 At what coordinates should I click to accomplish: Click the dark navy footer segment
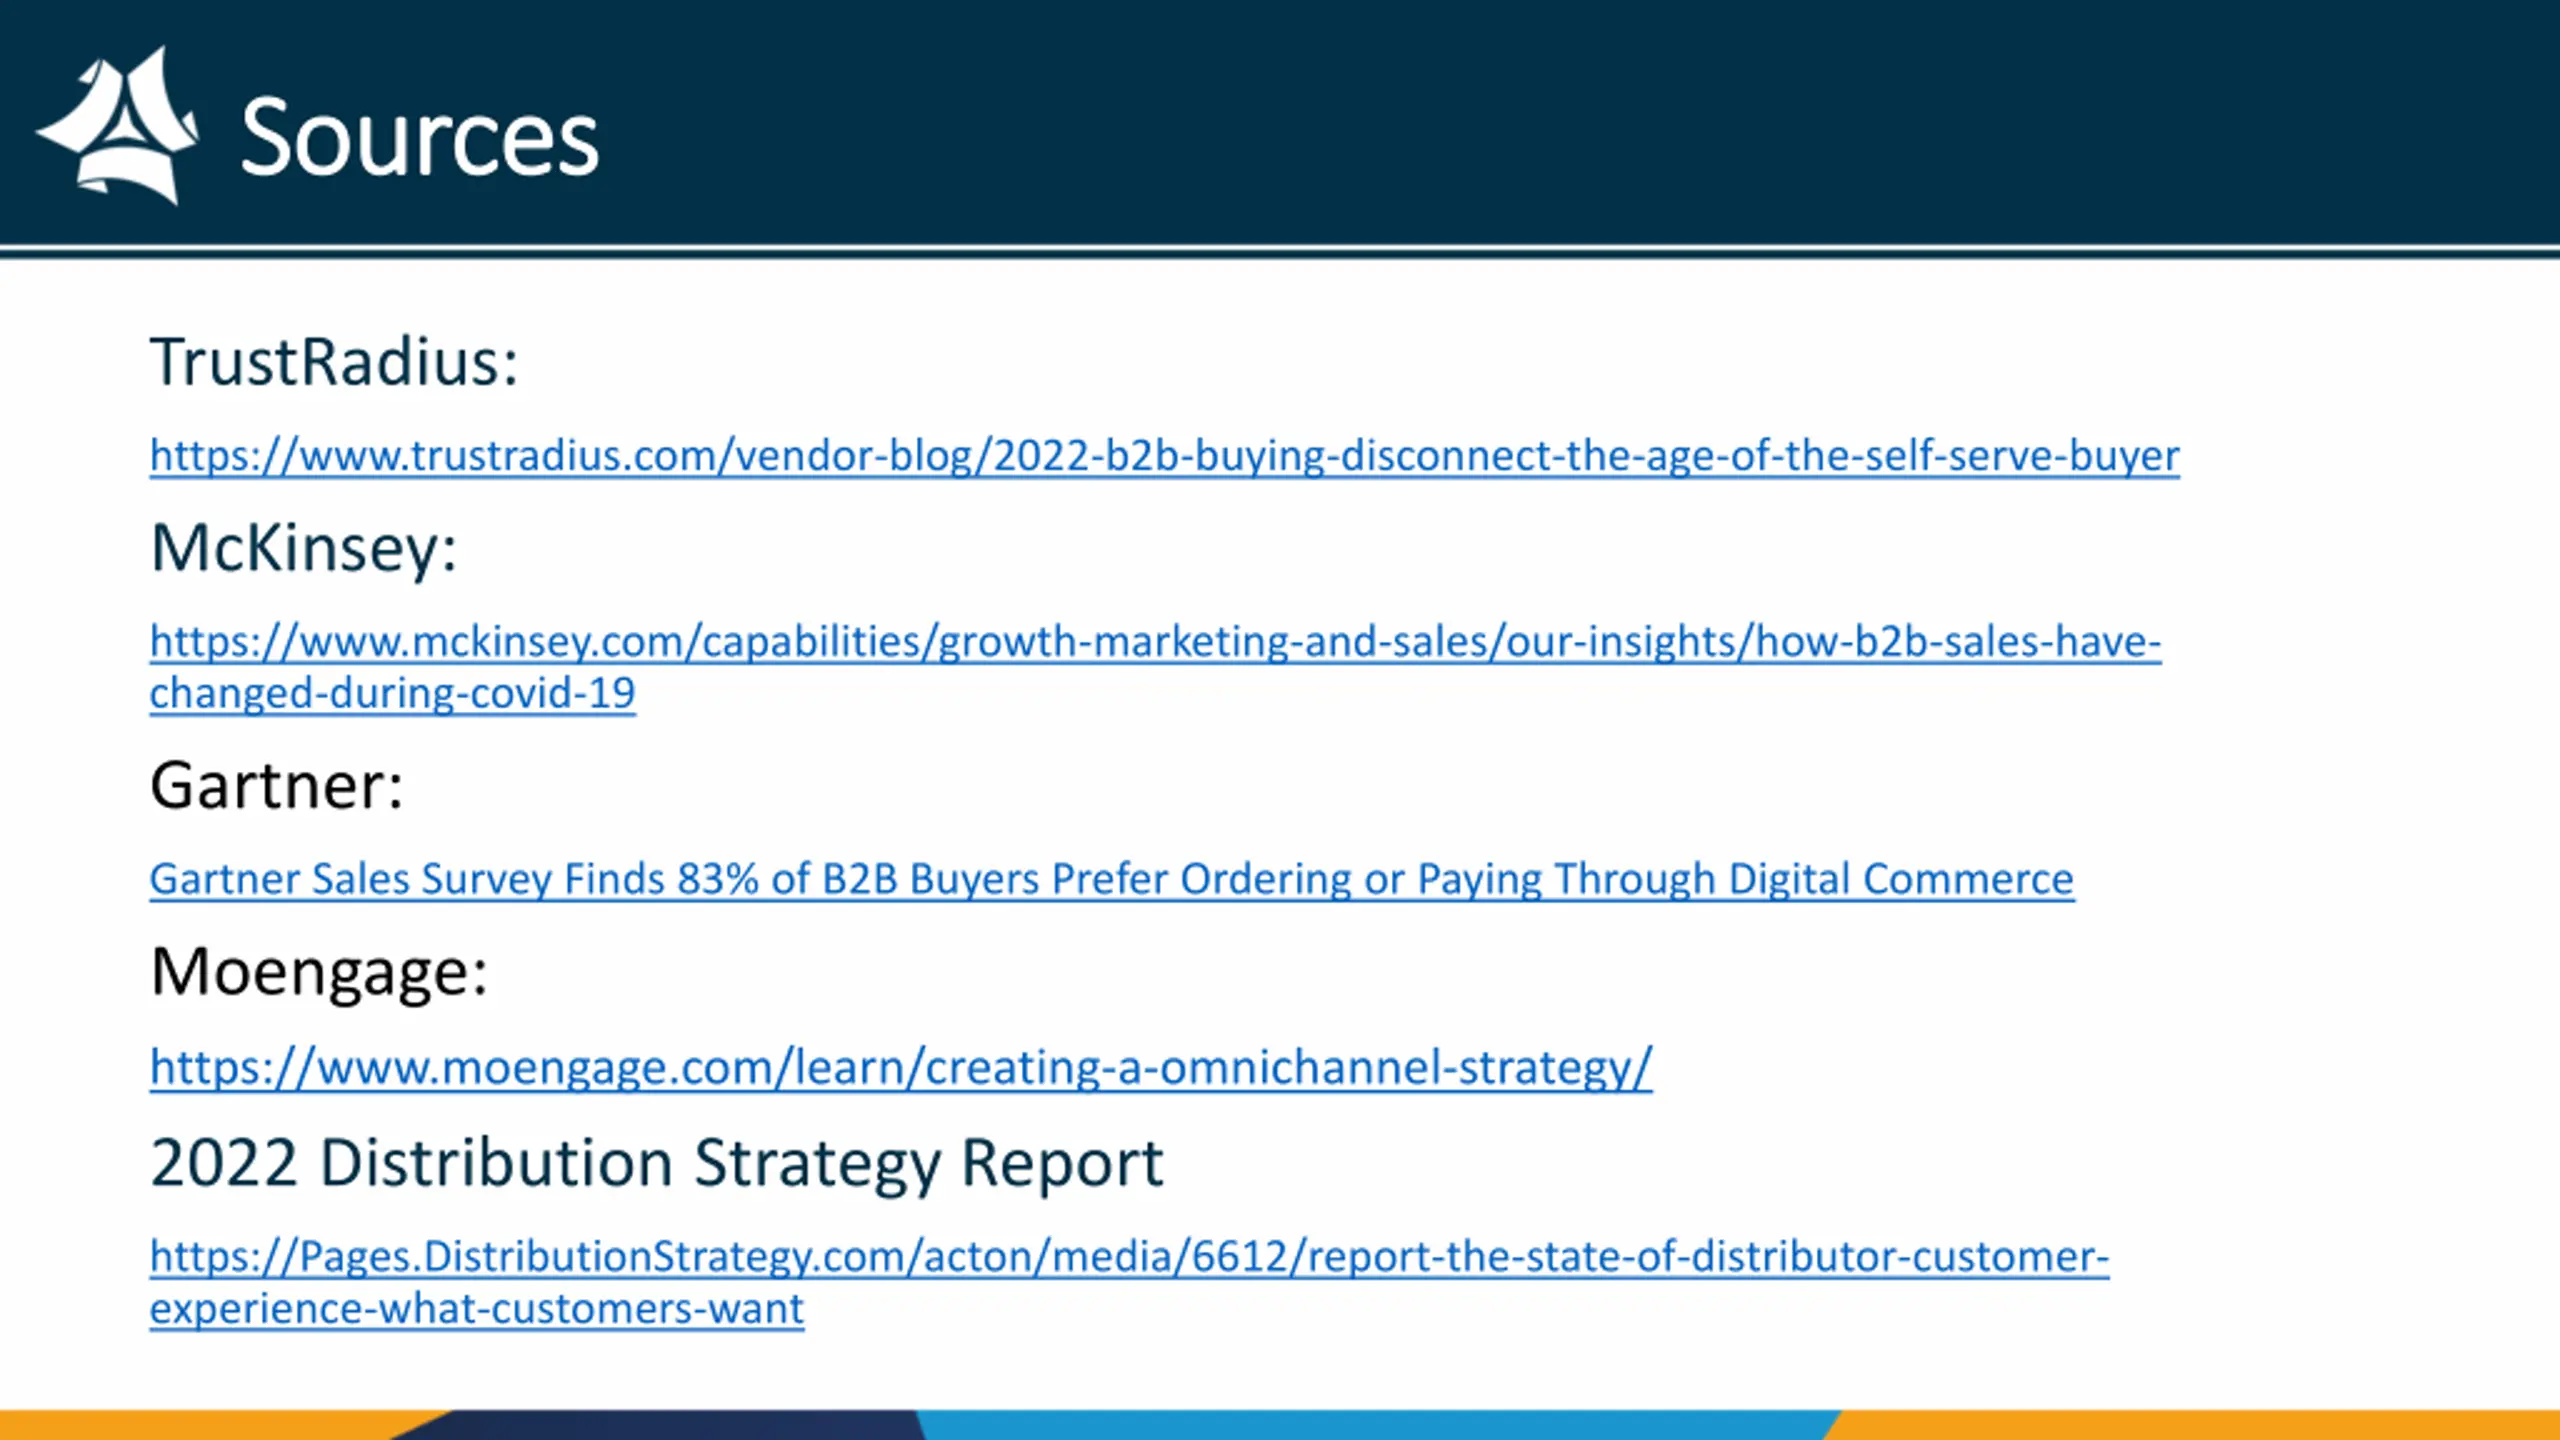tap(680, 1426)
